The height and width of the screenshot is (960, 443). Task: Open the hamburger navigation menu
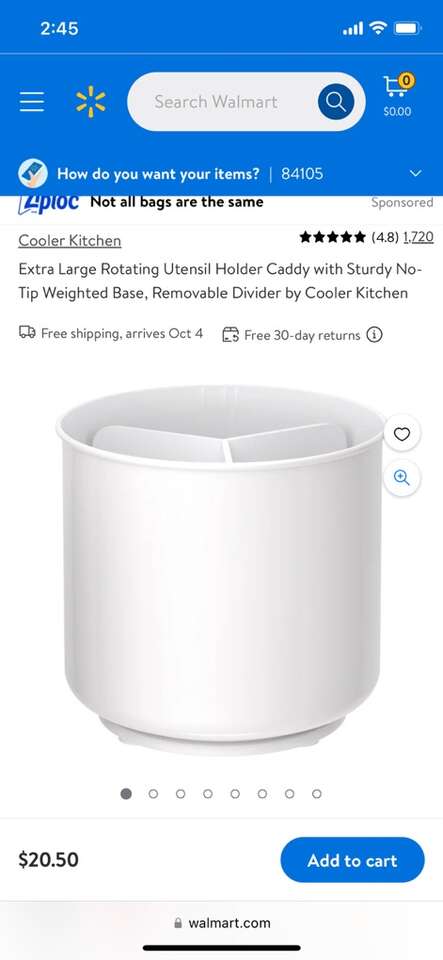32,102
